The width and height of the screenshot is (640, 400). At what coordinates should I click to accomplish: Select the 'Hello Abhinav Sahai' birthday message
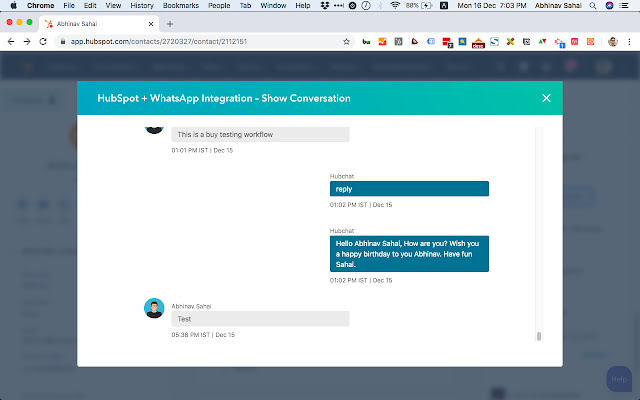(x=409, y=253)
